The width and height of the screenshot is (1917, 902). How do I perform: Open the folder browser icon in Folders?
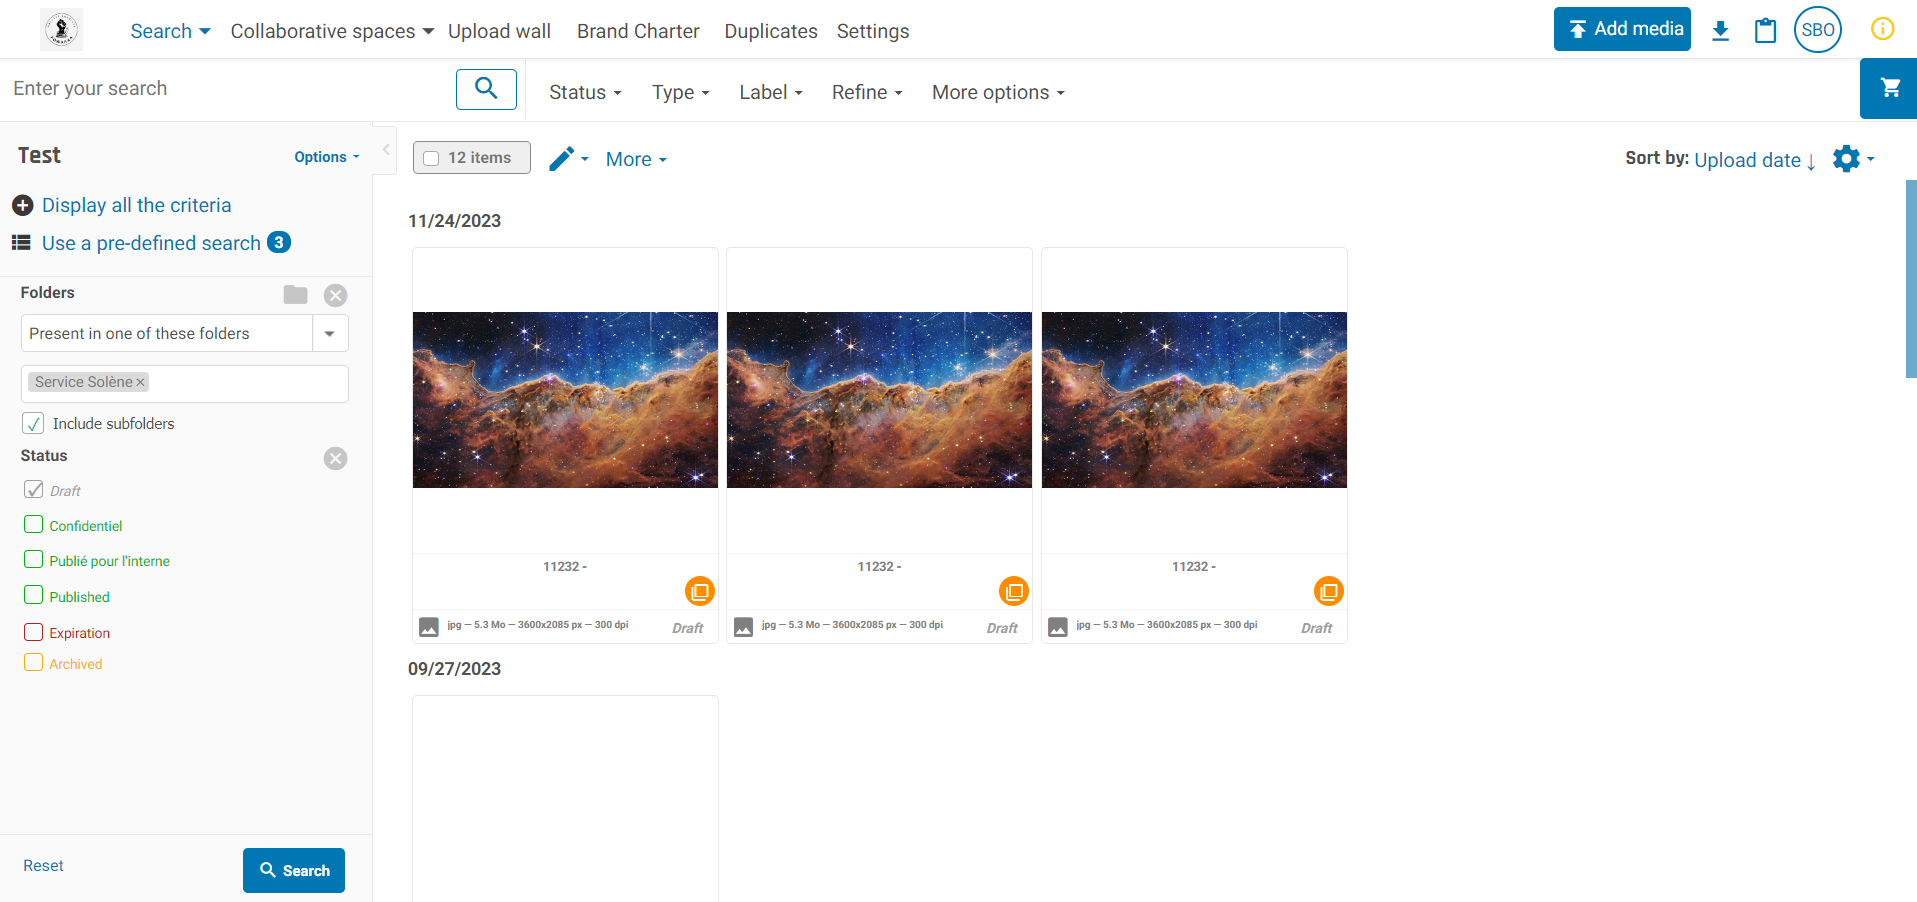295,294
